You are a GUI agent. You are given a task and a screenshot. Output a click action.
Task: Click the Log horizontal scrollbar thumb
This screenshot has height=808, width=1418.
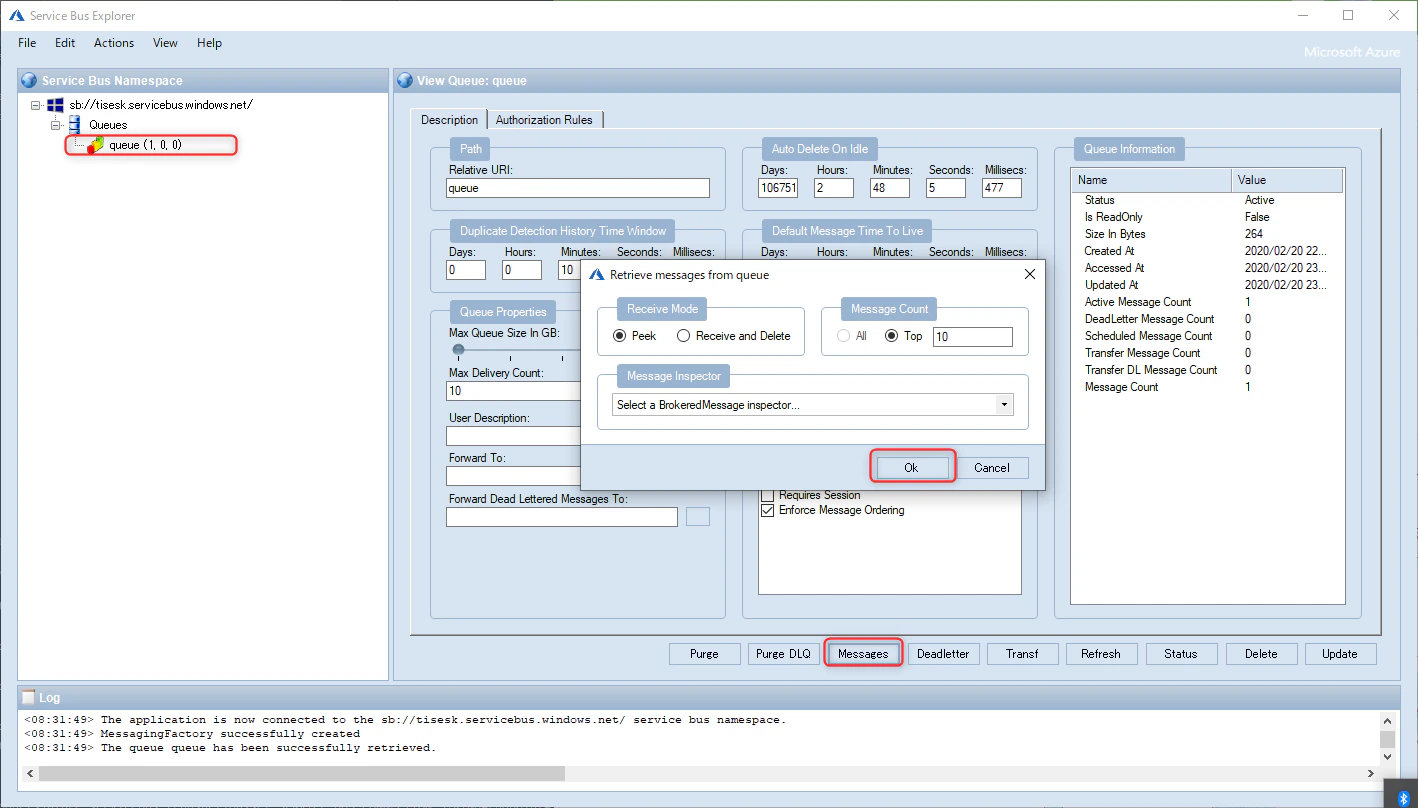(302, 773)
